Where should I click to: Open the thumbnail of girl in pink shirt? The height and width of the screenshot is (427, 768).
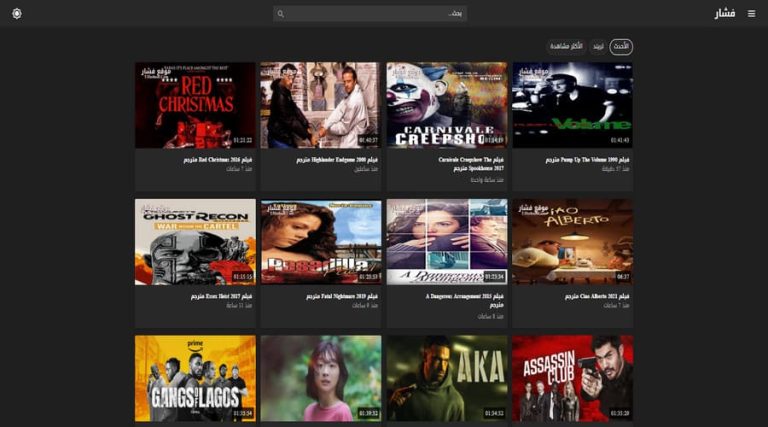point(321,378)
